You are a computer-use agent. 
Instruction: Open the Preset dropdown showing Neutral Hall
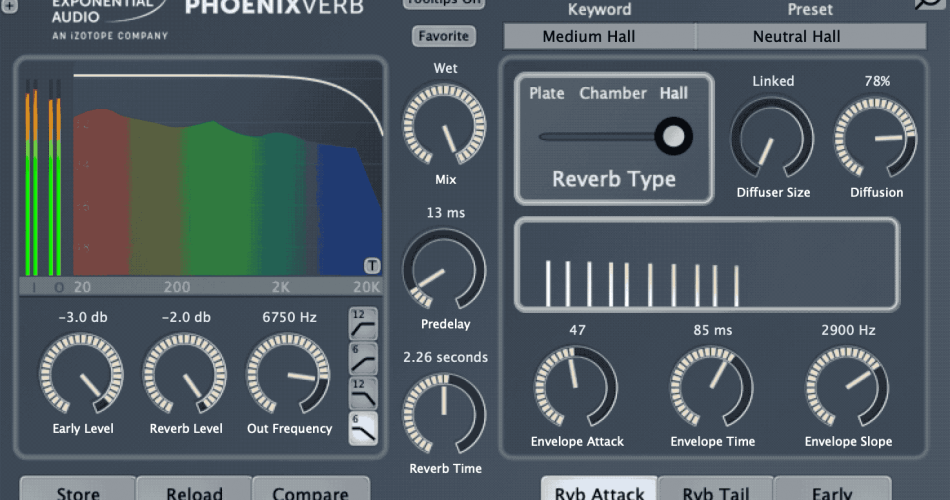click(x=811, y=36)
